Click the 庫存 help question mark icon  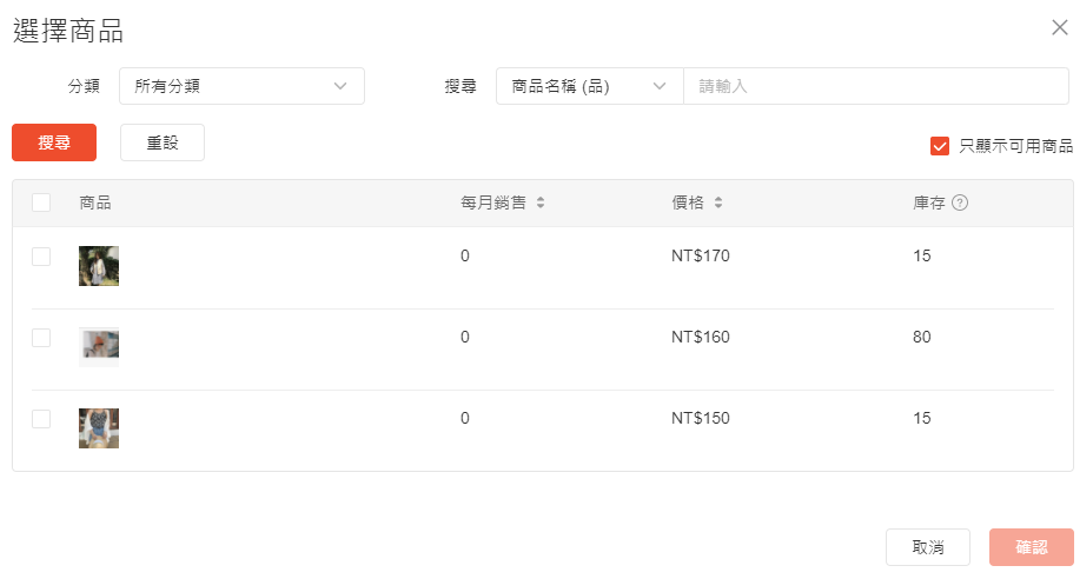pyautogui.click(x=960, y=203)
